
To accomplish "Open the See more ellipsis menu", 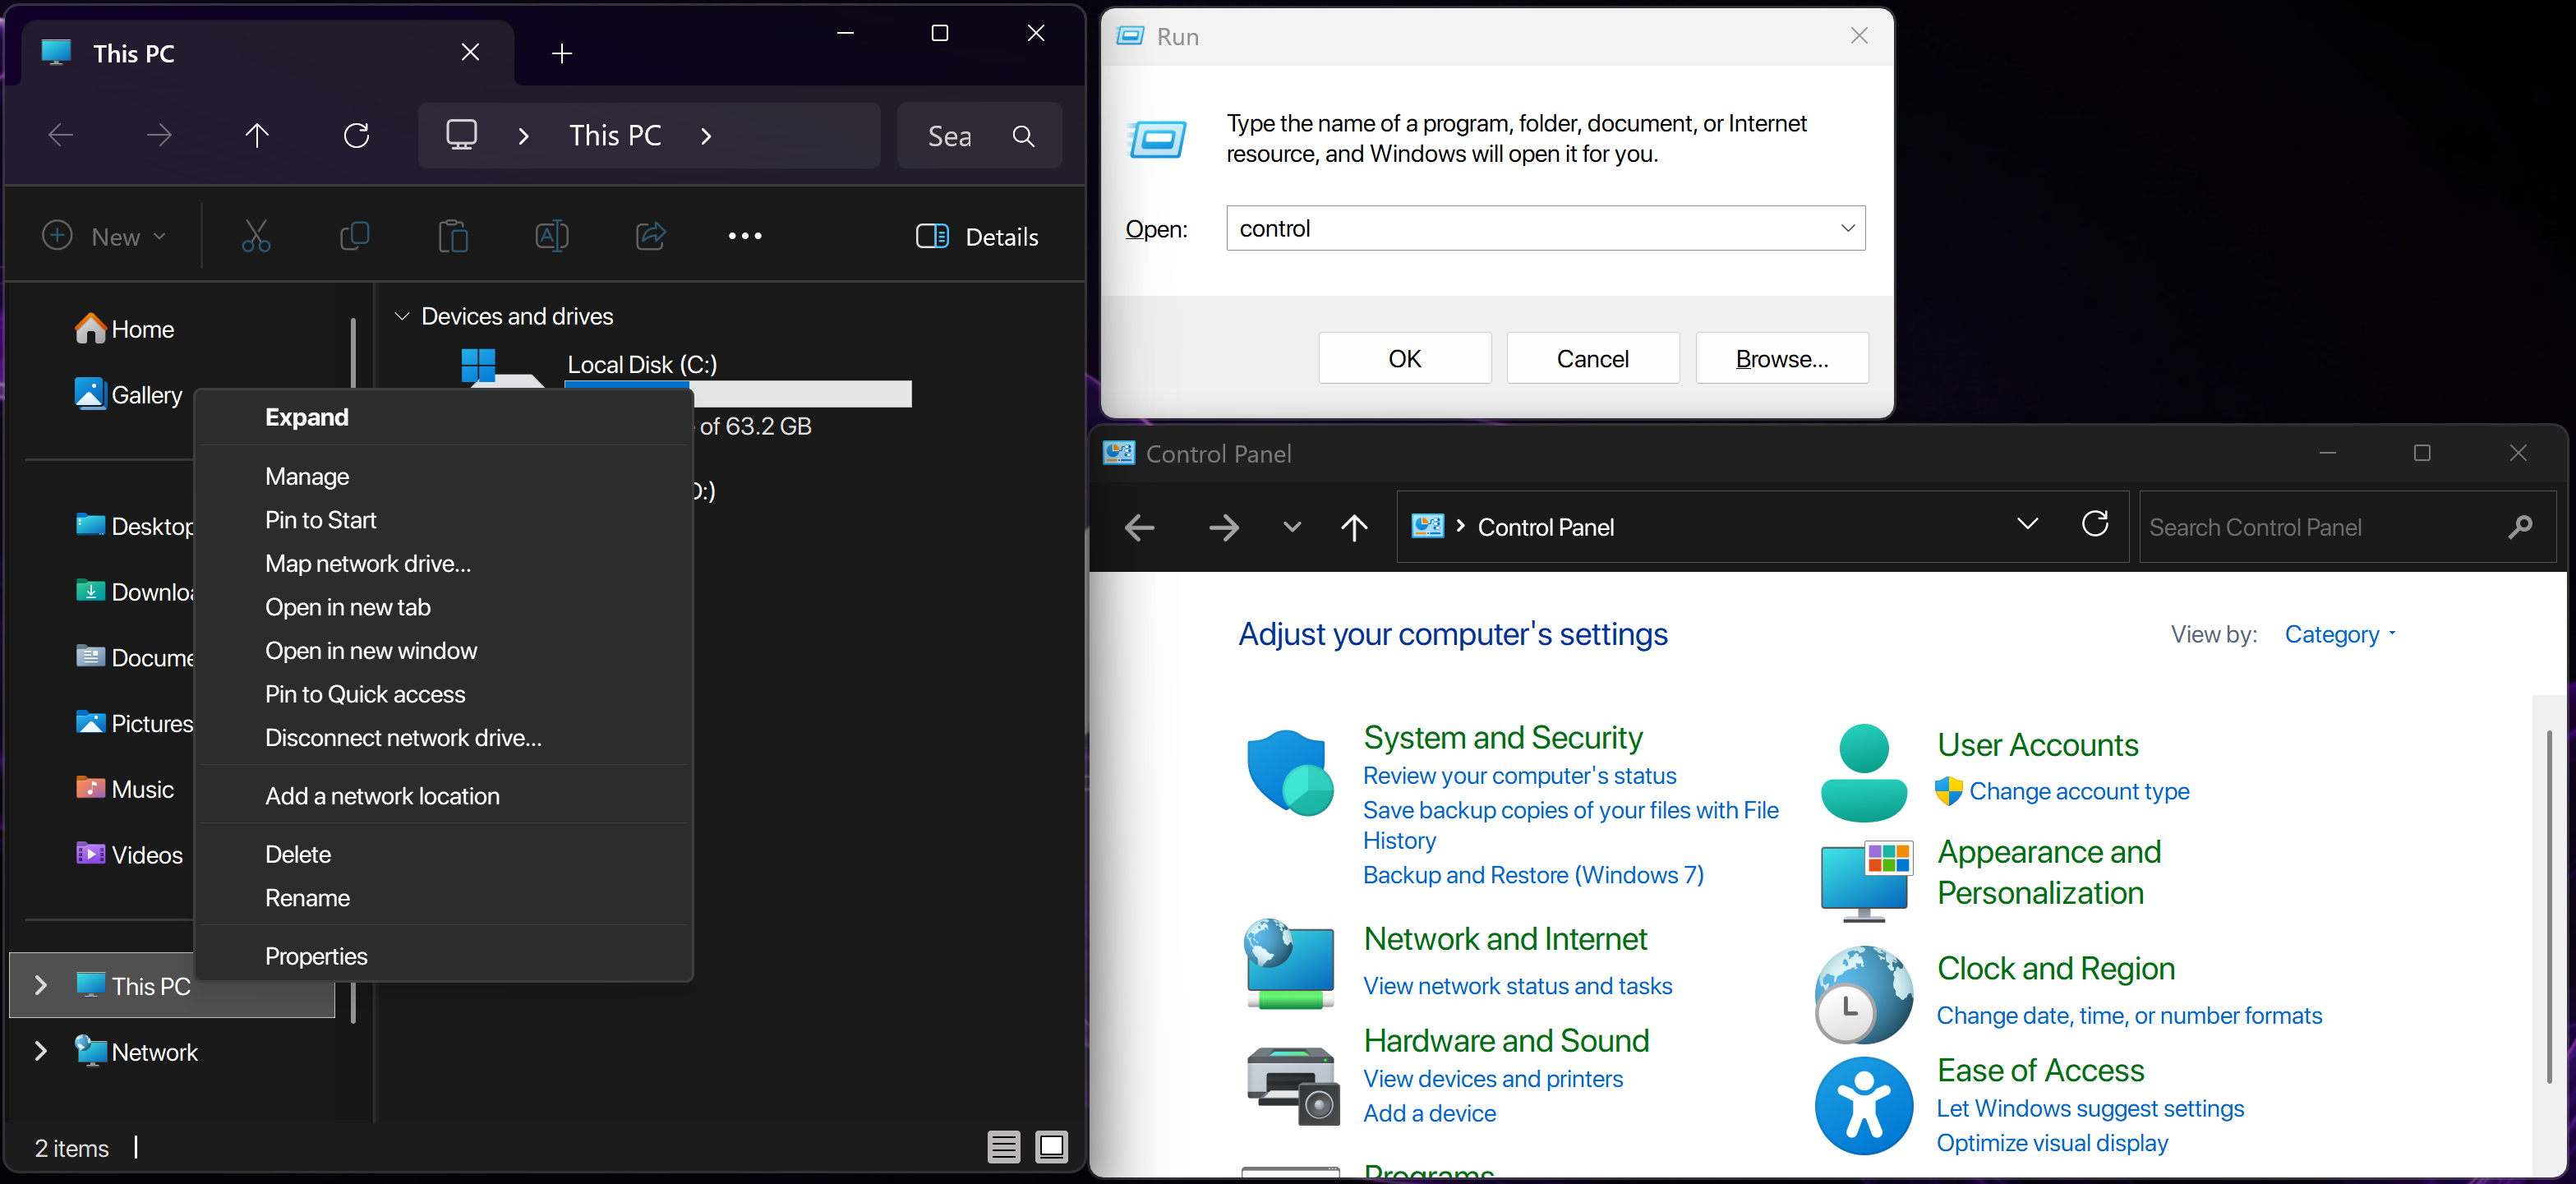I will click(744, 236).
